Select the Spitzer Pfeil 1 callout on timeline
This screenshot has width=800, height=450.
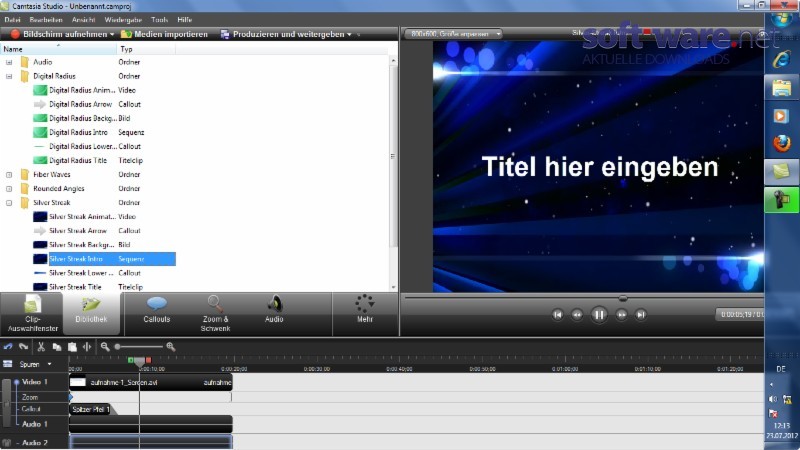click(90, 409)
